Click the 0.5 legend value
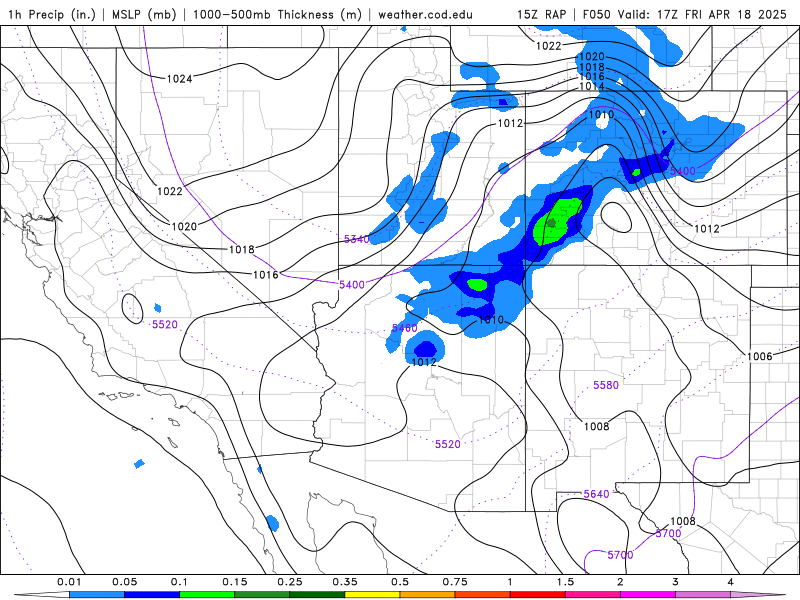The width and height of the screenshot is (800, 600). [400, 582]
